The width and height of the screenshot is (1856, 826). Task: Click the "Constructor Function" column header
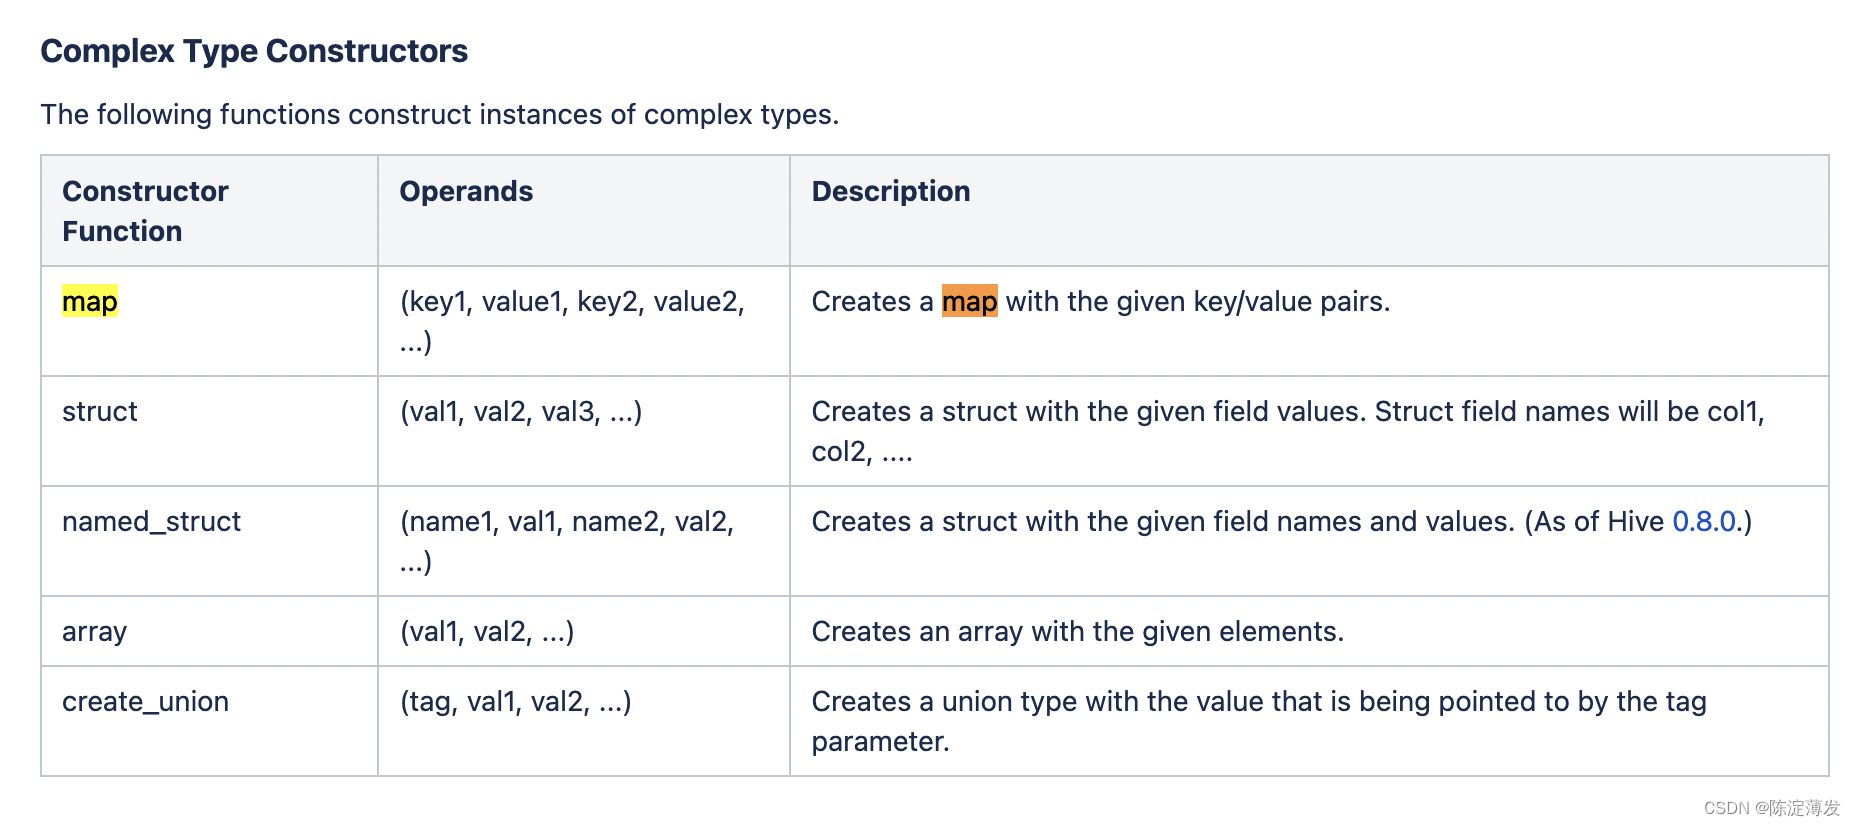(209, 211)
